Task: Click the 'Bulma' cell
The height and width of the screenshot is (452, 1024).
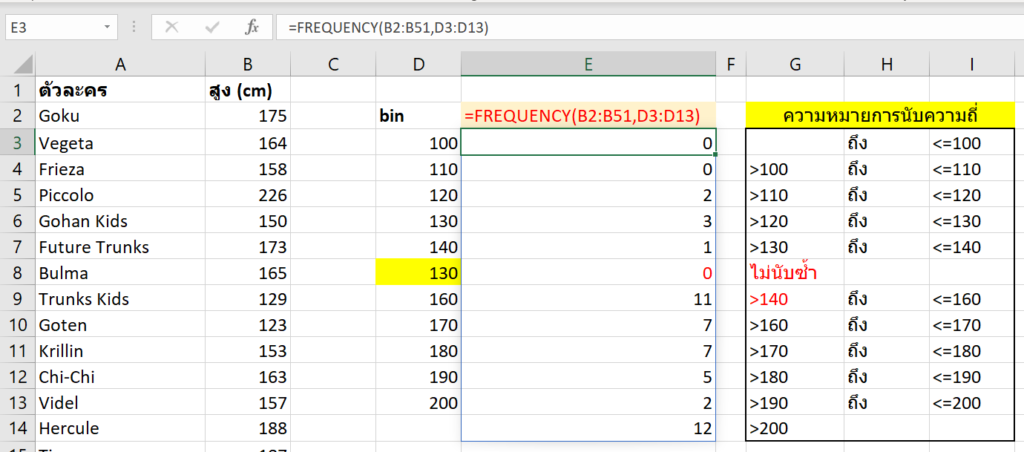Action: (120, 272)
